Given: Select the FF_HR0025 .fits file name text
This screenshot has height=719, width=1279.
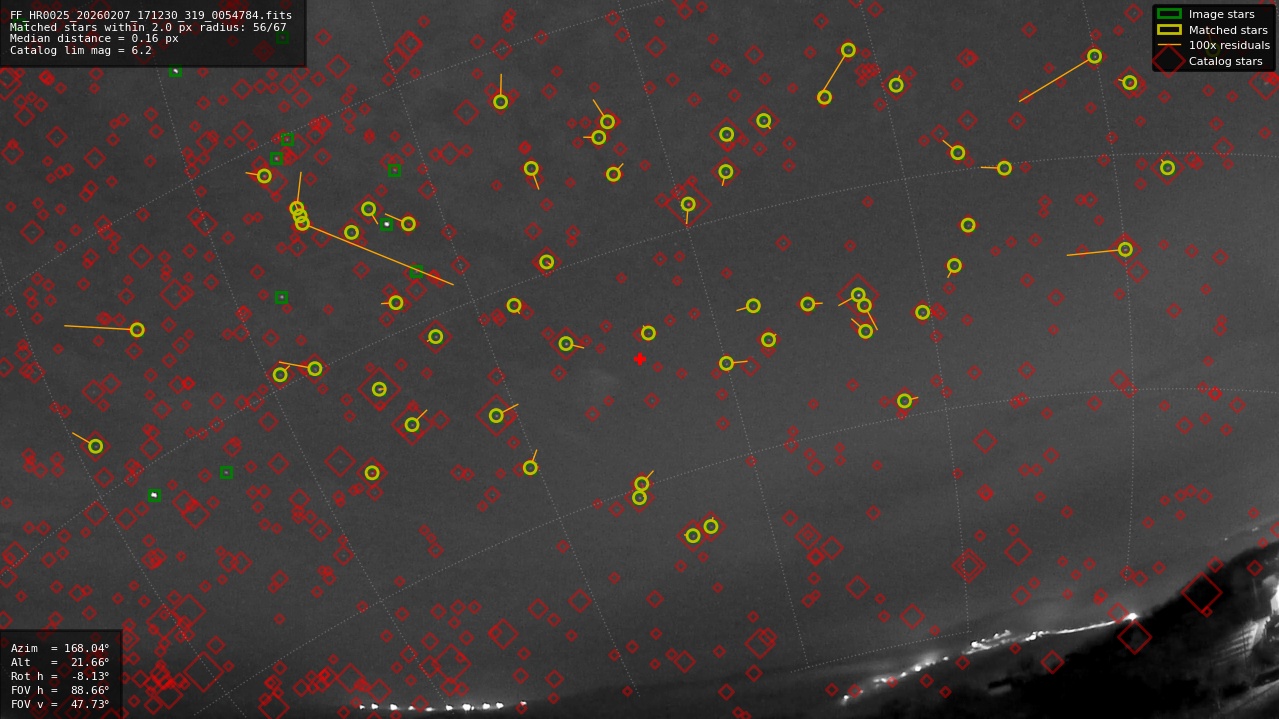Looking at the screenshot, I should coord(151,16).
